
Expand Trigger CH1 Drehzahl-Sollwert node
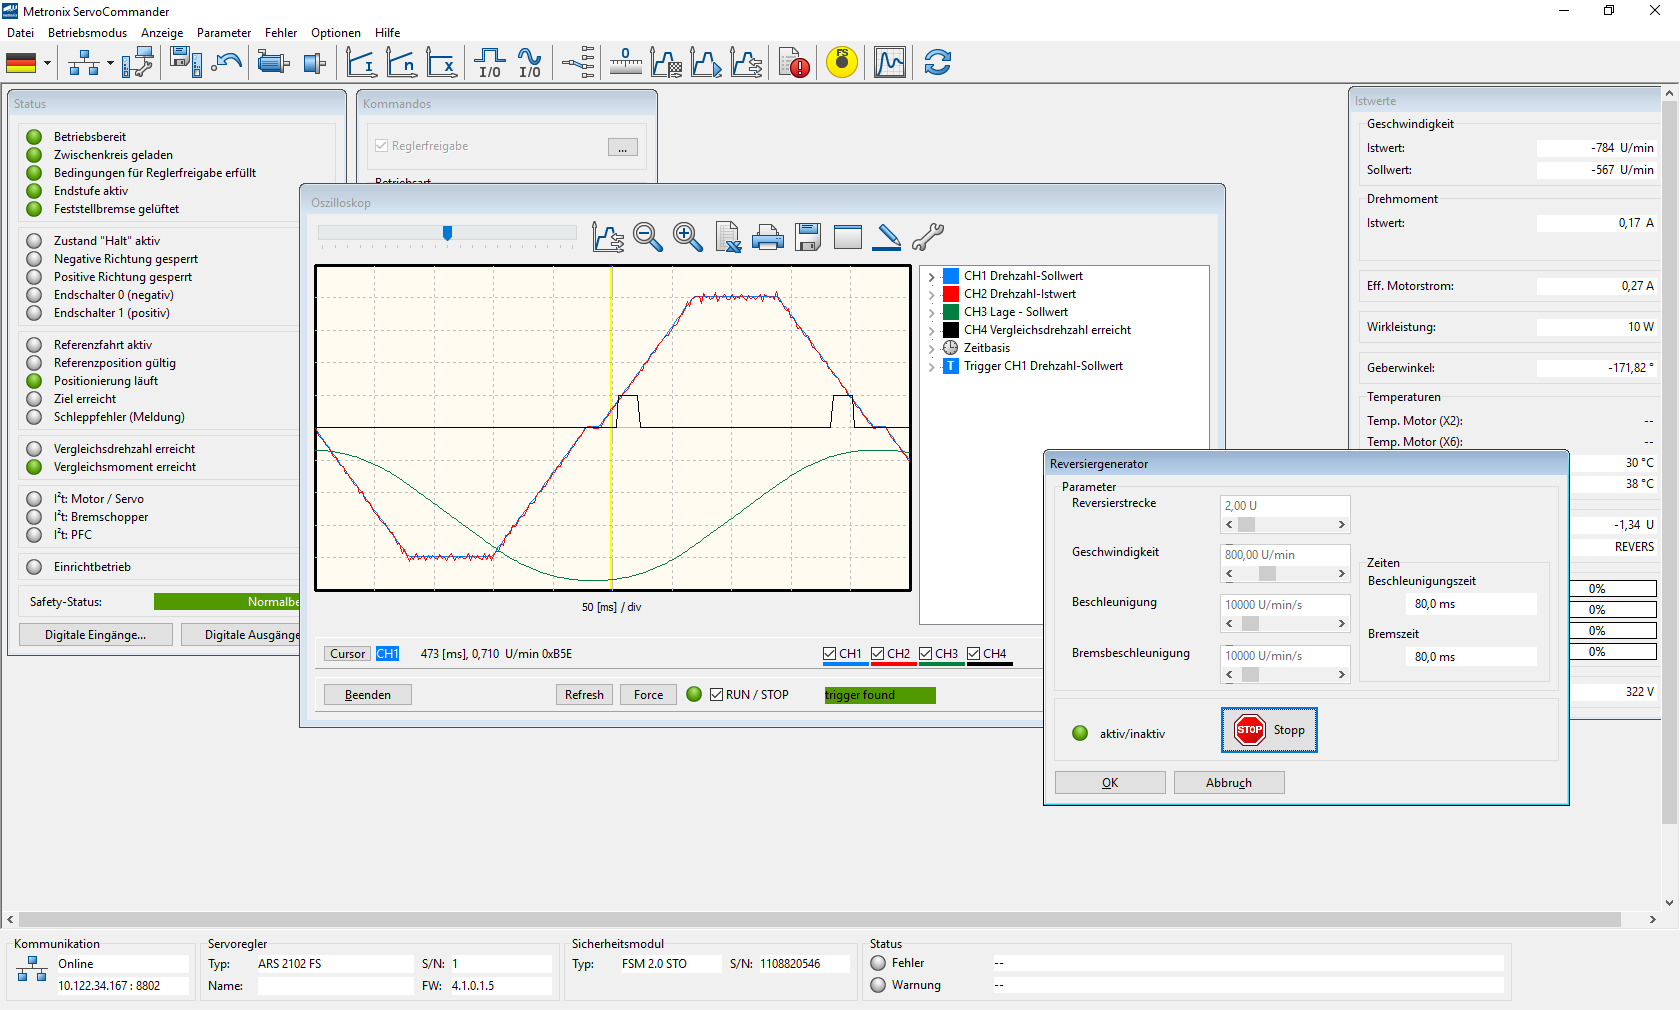pos(932,367)
